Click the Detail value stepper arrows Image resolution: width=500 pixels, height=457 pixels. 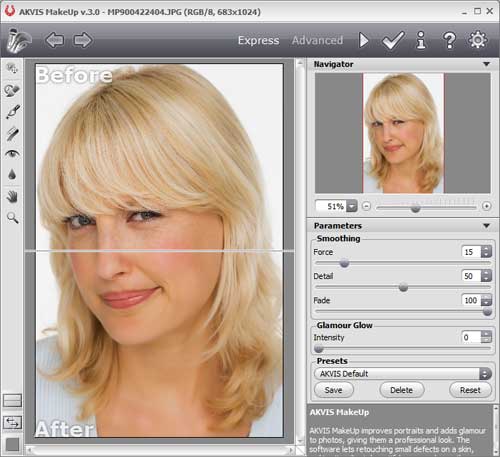coord(486,276)
